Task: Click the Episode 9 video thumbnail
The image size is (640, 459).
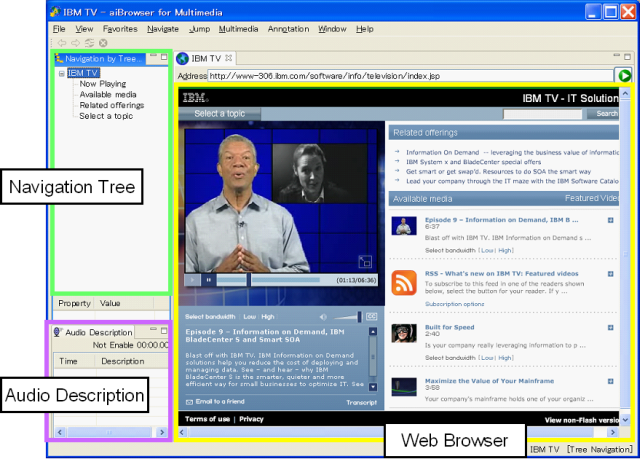Action: point(404,226)
